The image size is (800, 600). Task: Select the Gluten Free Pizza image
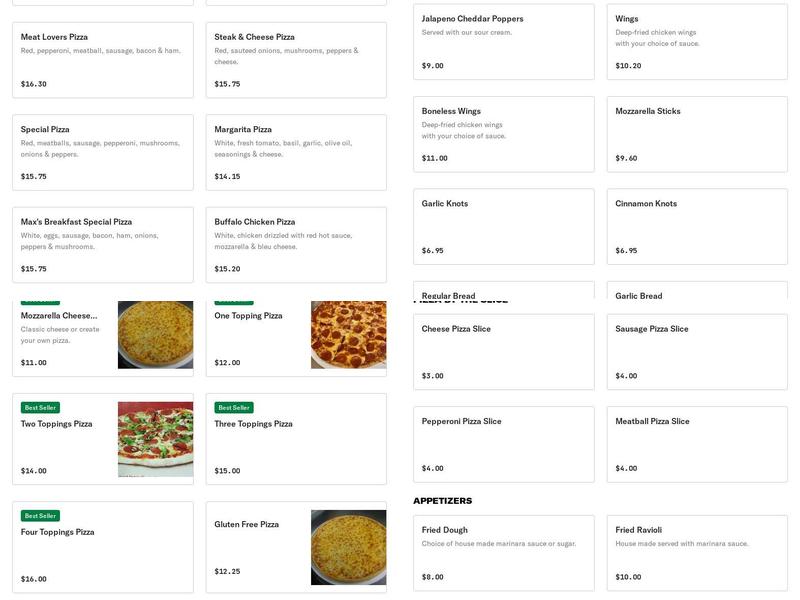pyautogui.click(x=348, y=547)
